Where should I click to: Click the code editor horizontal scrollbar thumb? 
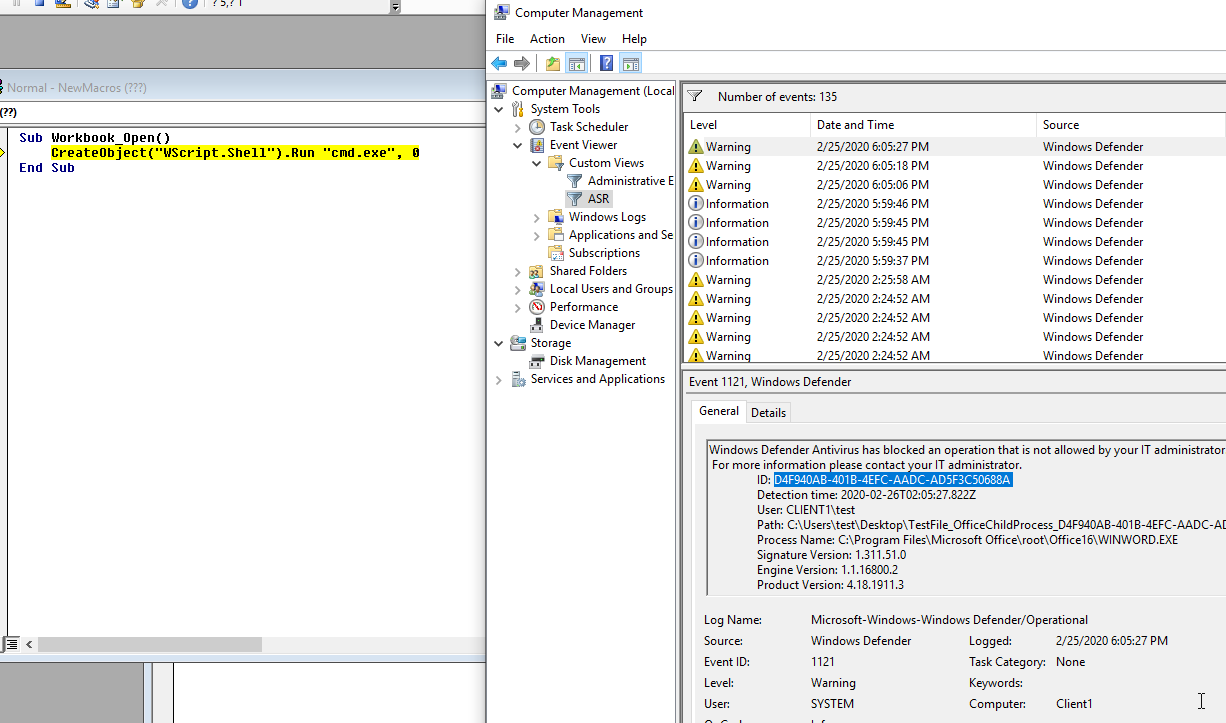[x=150, y=645]
